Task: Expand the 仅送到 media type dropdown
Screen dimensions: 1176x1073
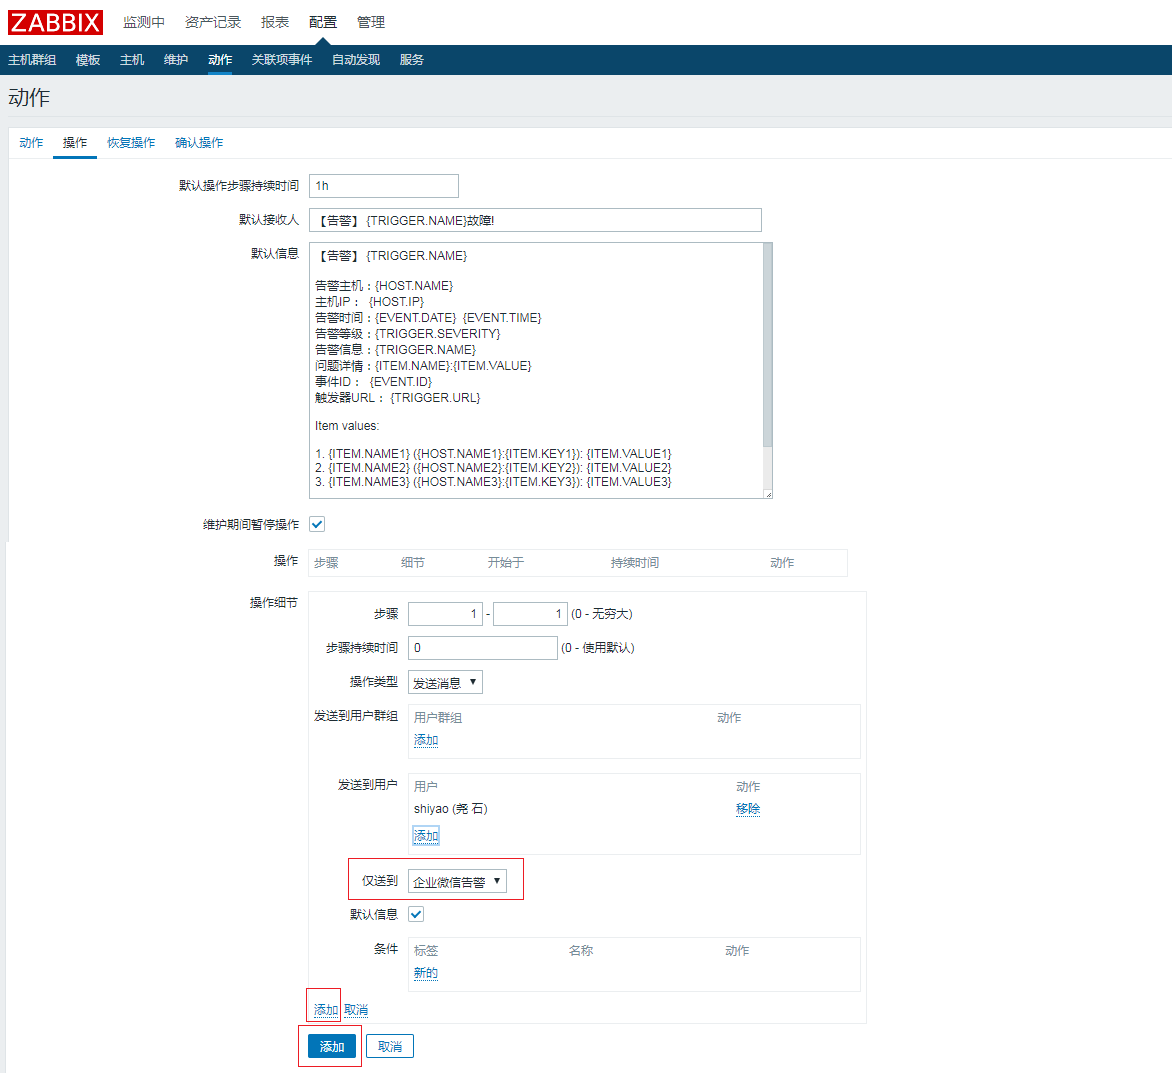Action: [457, 881]
